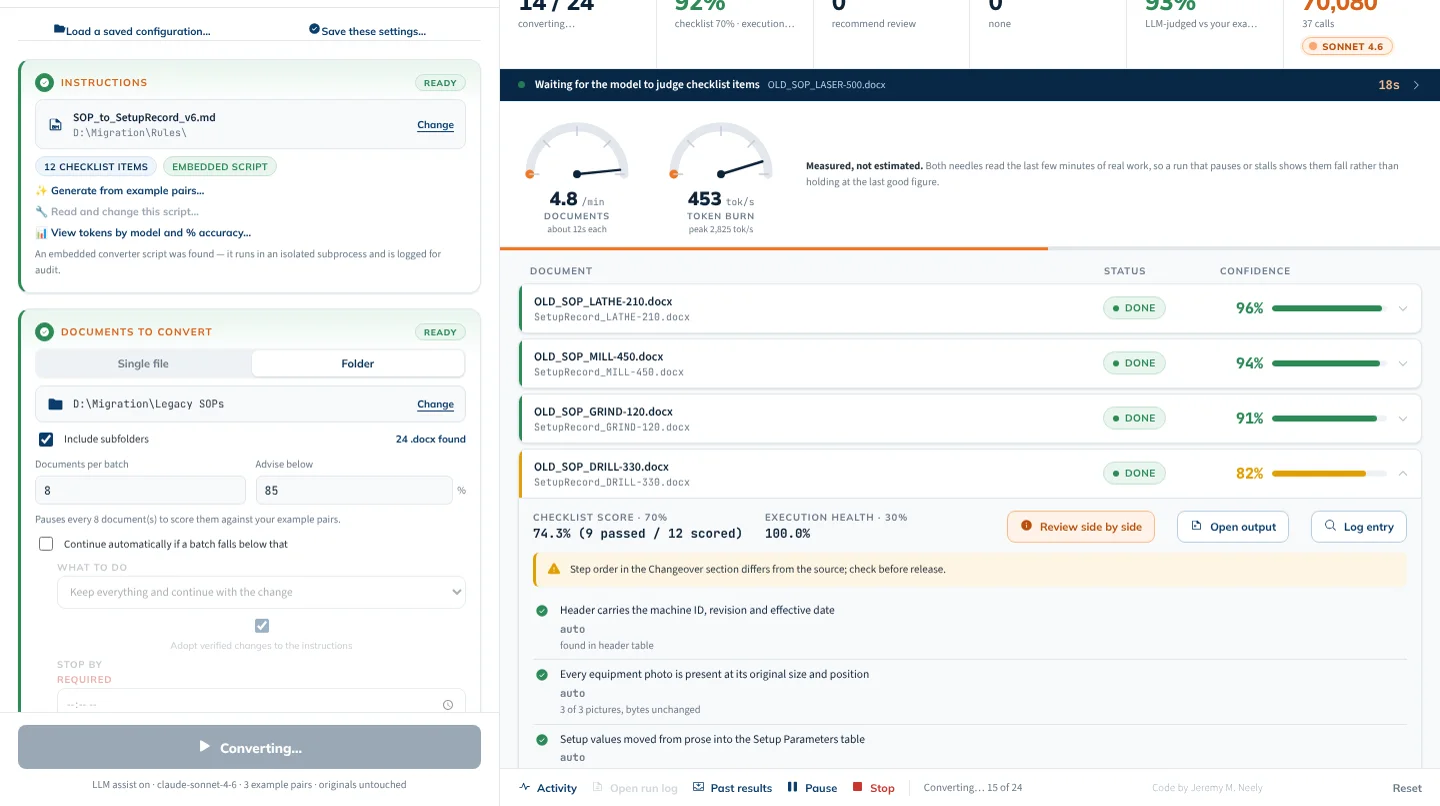Click the Token burn gauge
The image size is (1440, 806).
click(721, 152)
